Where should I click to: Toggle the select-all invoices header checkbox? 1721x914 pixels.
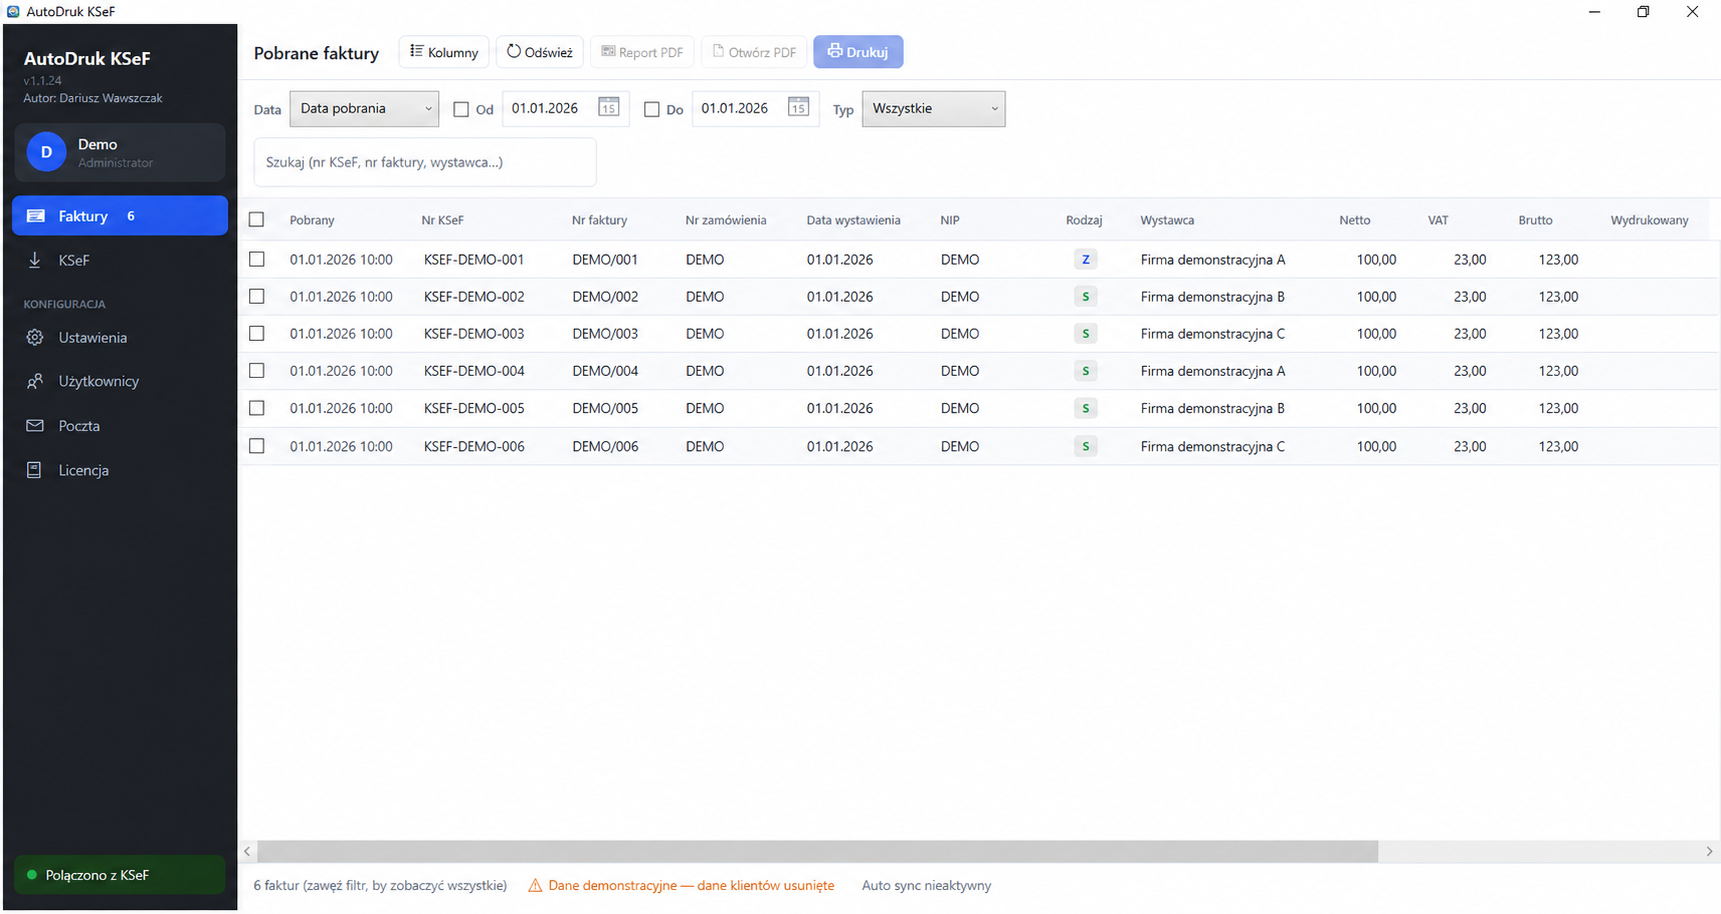[x=257, y=219]
